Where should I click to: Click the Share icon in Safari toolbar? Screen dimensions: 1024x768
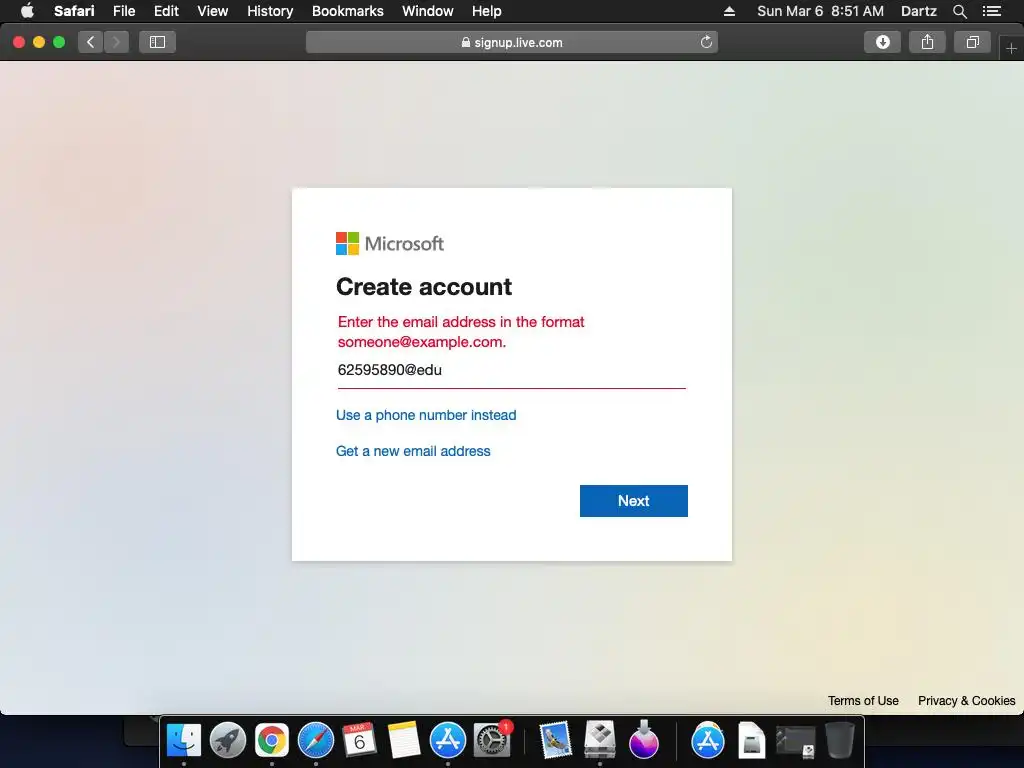tap(927, 42)
